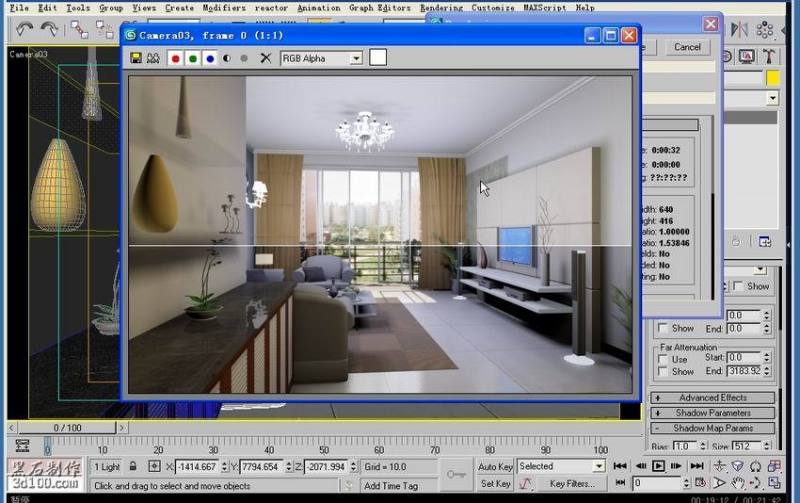800x503 pixels.
Task: Click the yellow object color swatch
Action: point(772,78)
